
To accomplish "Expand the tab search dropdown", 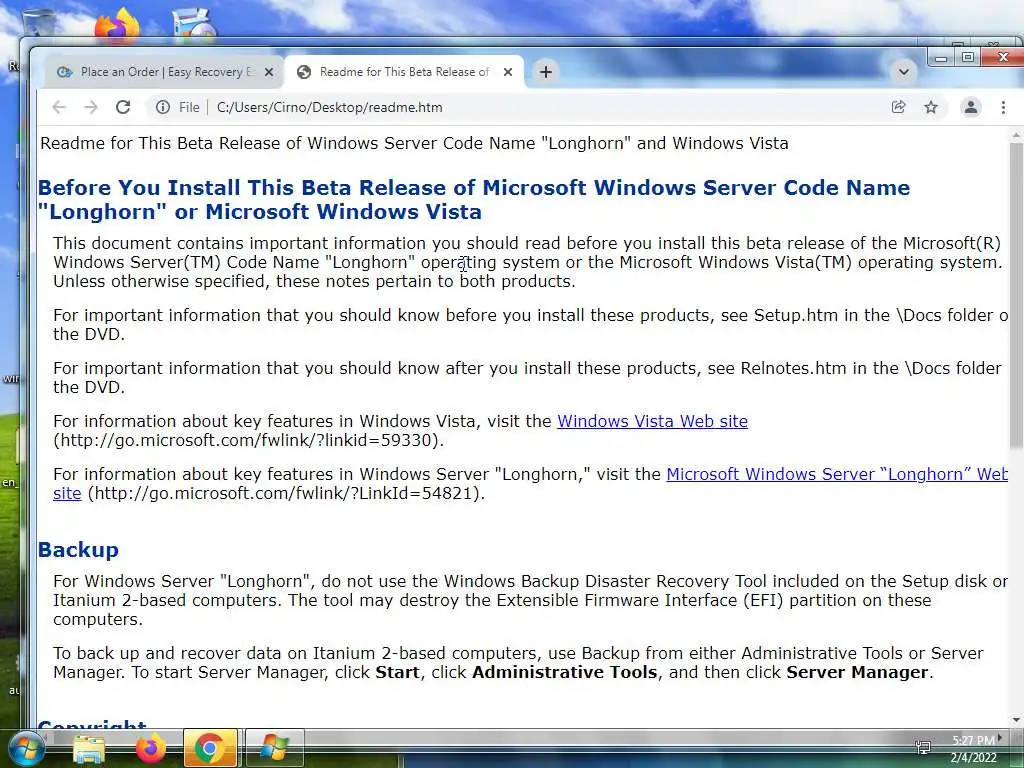I will pos(904,72).
